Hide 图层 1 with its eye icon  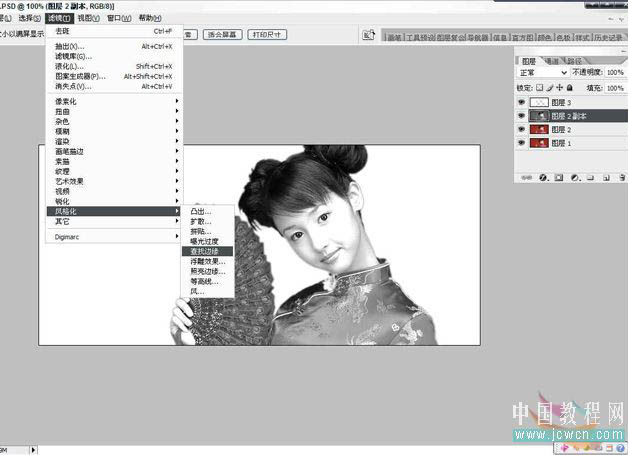[521, 143]
